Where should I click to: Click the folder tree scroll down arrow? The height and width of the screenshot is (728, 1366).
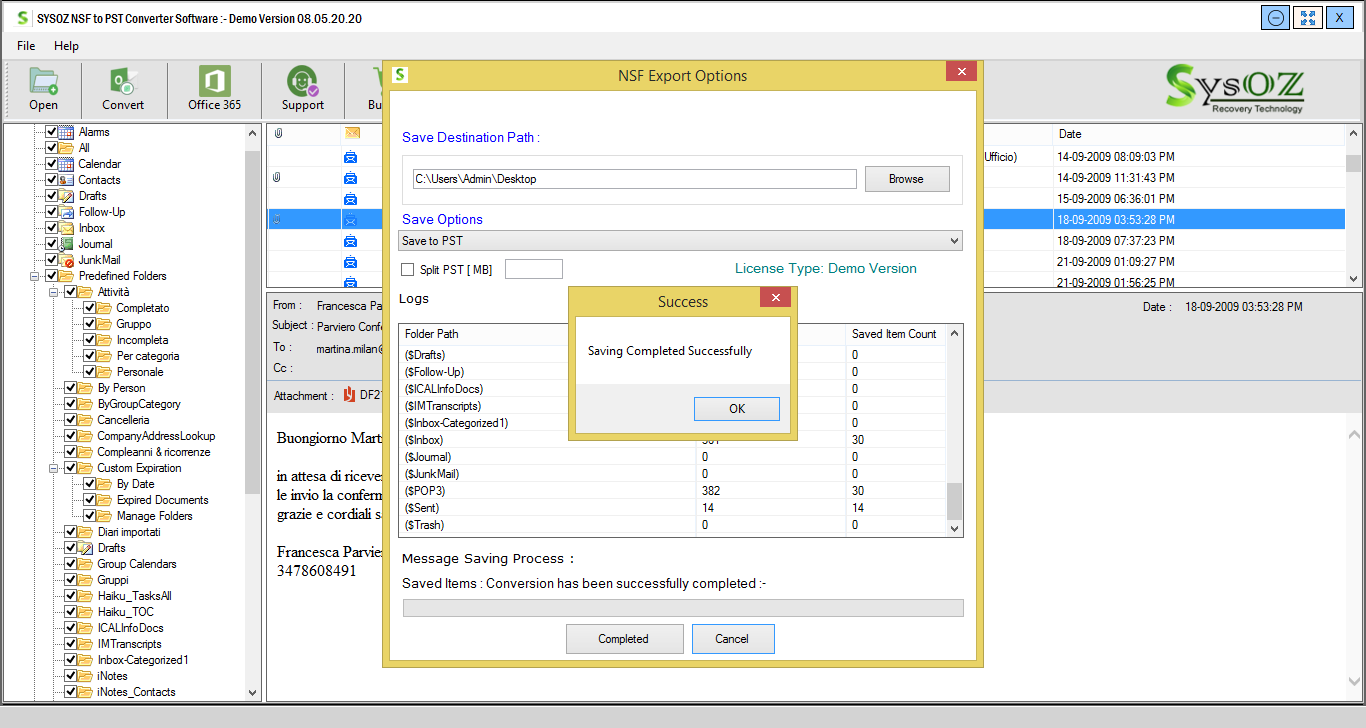[x=252, y=692]
